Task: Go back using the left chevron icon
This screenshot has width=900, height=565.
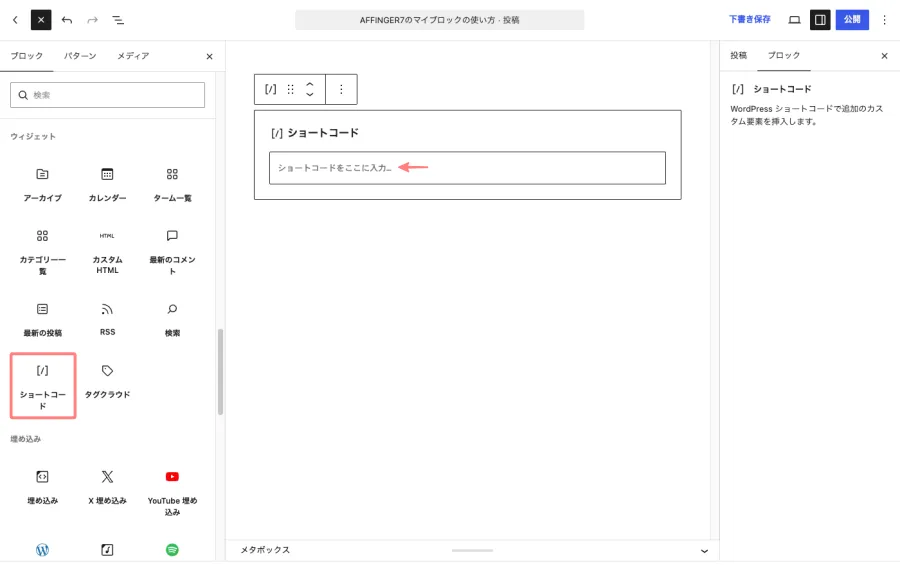Action: click(15, 20)
